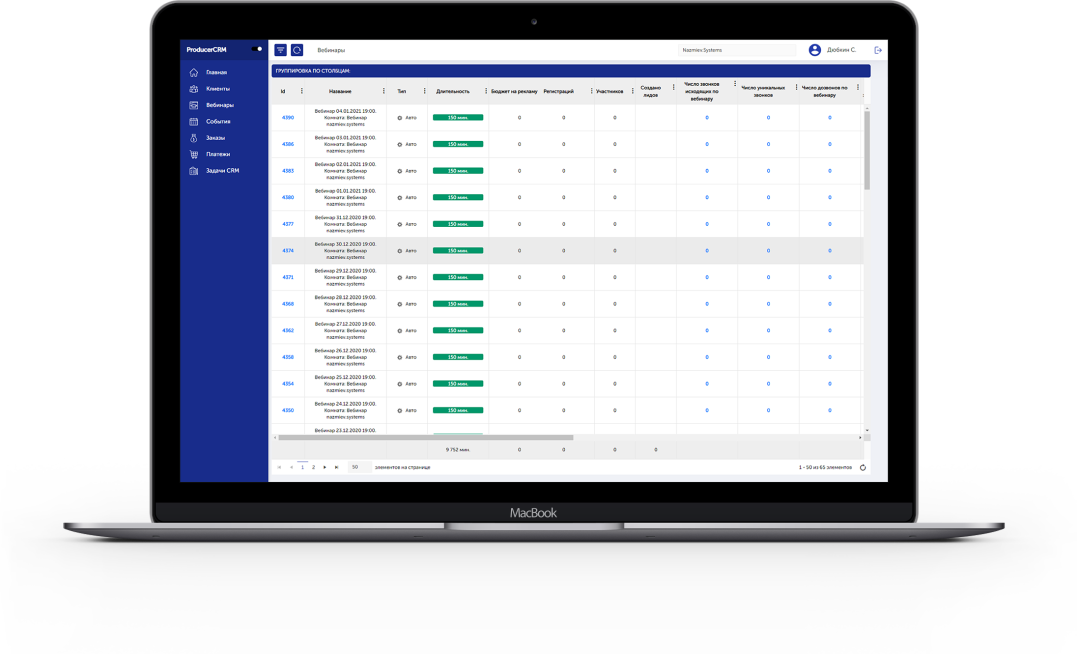Click the user name Дюбкин С.

[x=841, y=50]
